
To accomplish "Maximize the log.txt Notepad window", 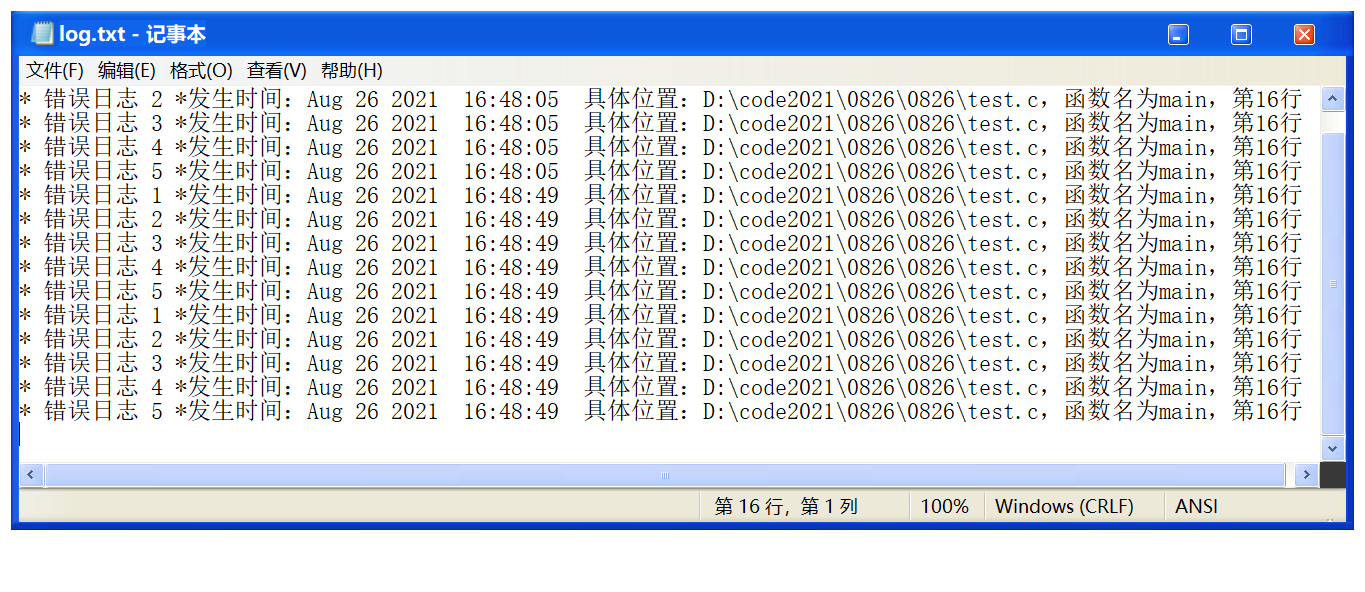I will (x=1241, y=35).
